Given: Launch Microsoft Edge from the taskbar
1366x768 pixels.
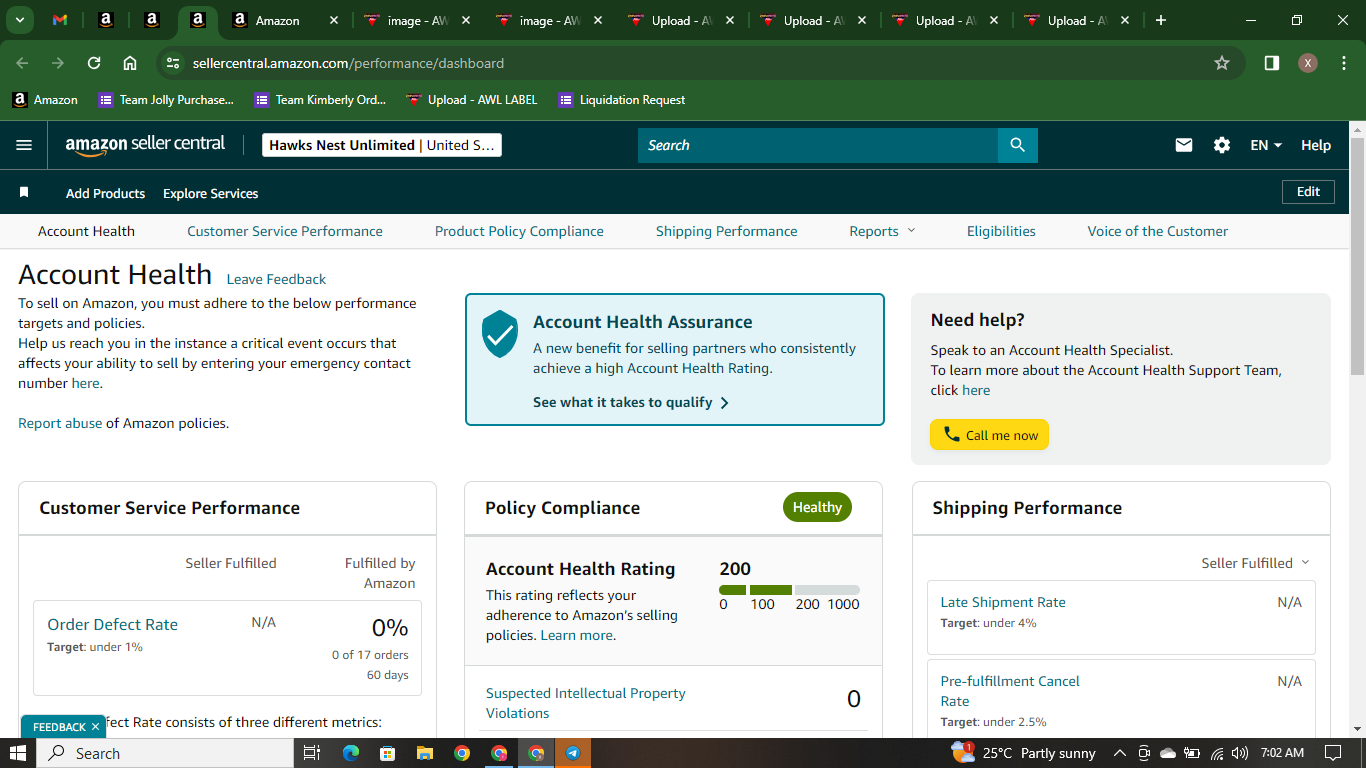Looking at the screenshot, I should point(350,753).
